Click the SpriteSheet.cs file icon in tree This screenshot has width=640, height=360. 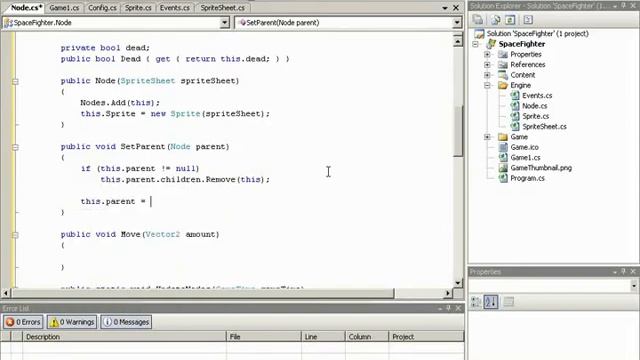pos(515,127)
